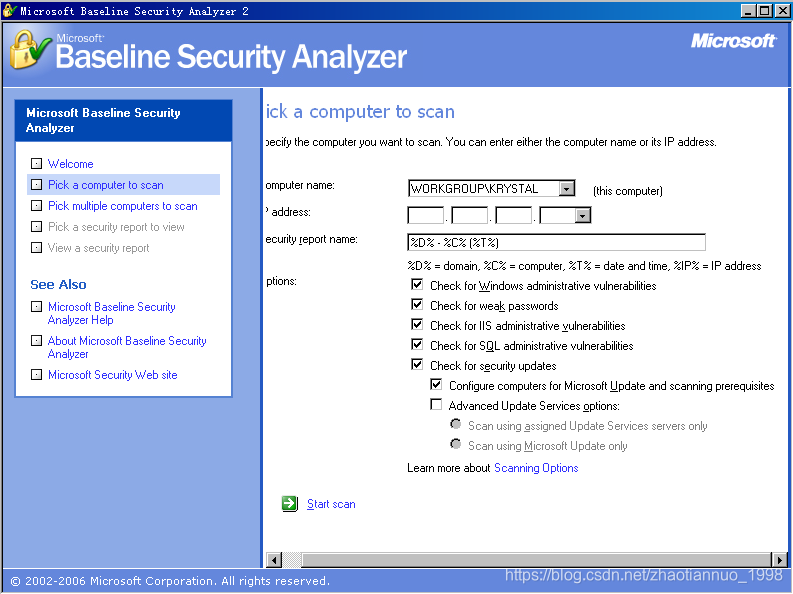Visit the Microsoft Security Web site link
The width and height of the screenshot is (793, 594).
(x=113, y=375)
